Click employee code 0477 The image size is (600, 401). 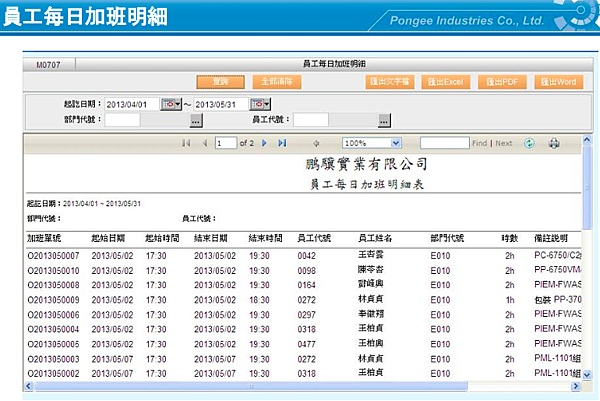click(x=307, y=344)
